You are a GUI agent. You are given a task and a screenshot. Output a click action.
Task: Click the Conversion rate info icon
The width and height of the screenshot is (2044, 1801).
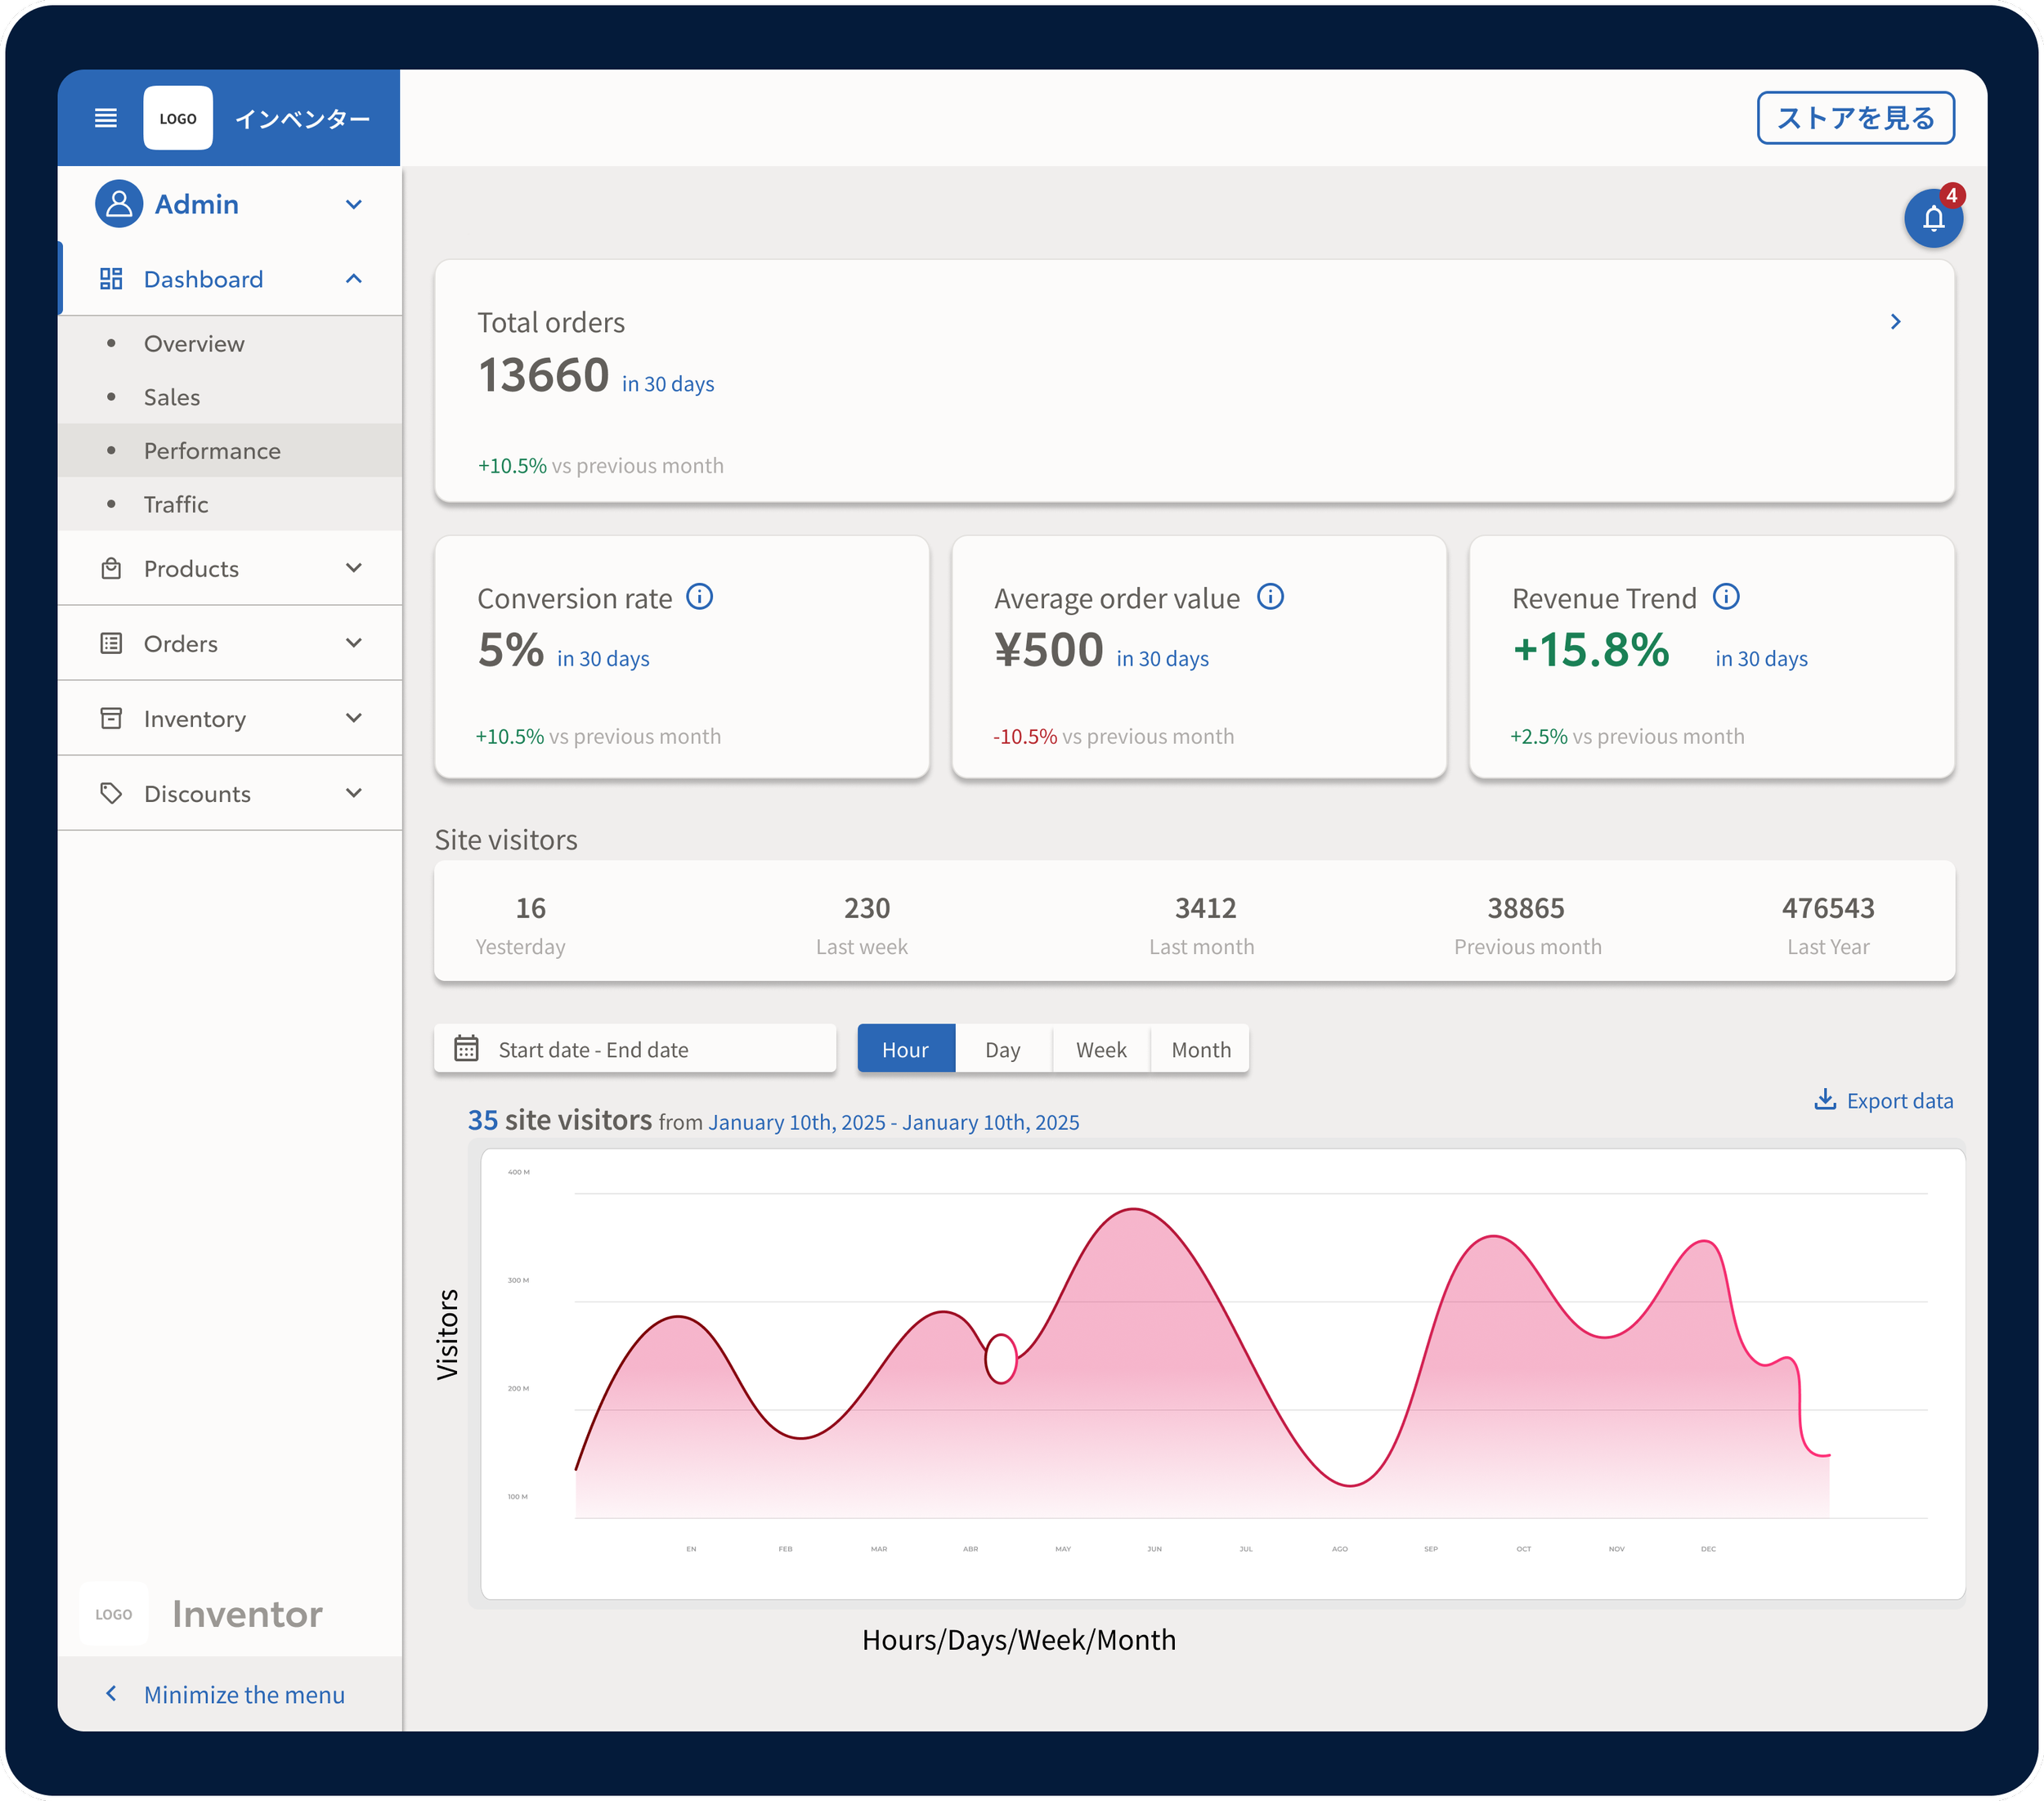point(699,597)
